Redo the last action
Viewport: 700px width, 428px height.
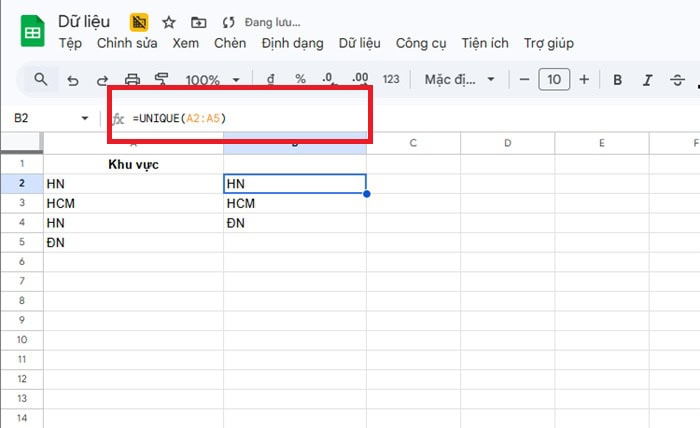tap(102, 80)
